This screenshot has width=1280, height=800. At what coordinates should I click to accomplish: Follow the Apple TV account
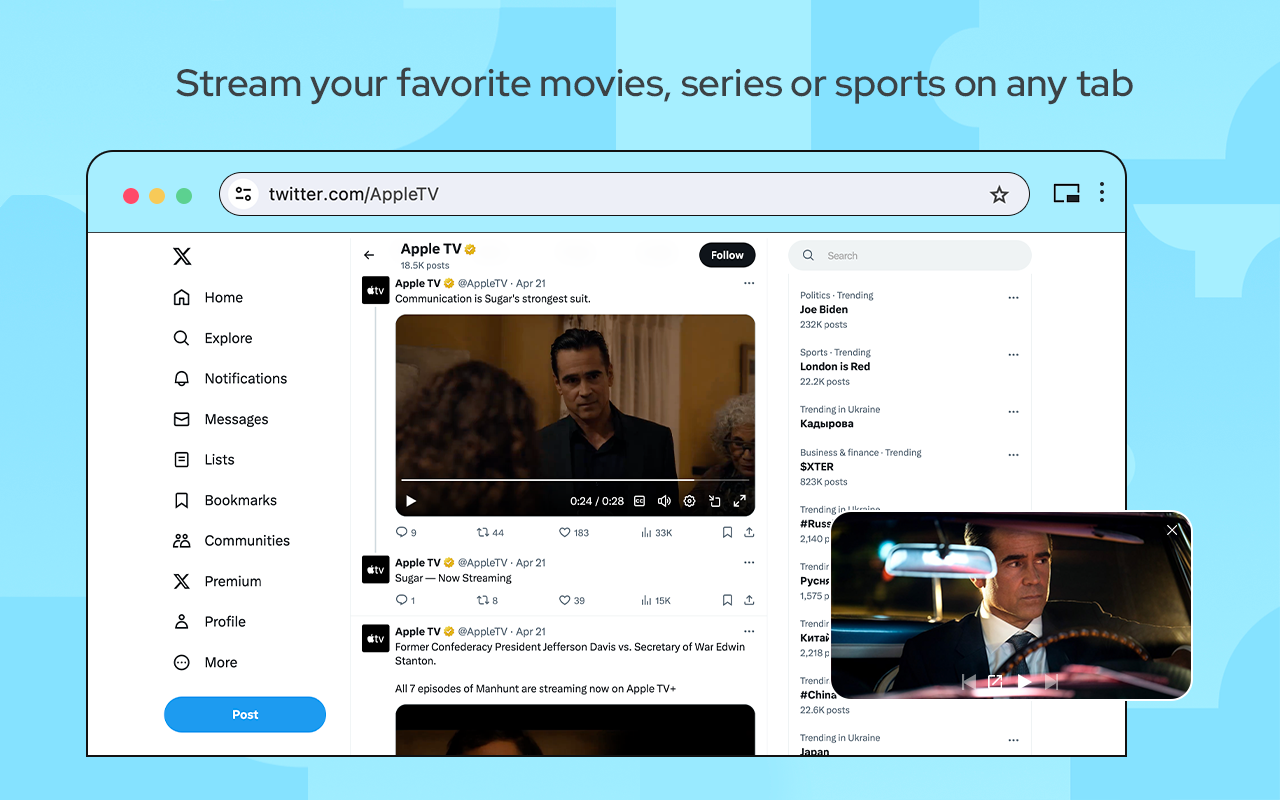coord(727,255)
